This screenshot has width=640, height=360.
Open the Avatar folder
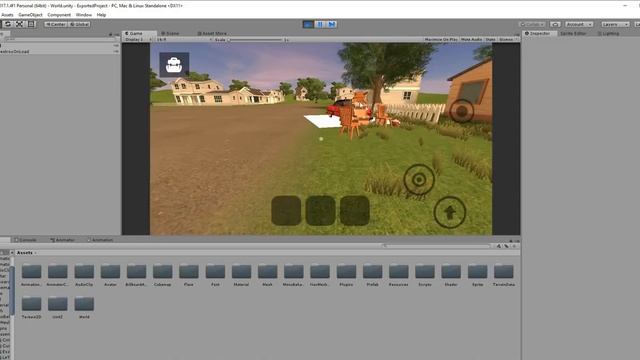pyautogui.click(x=110, y=275)
